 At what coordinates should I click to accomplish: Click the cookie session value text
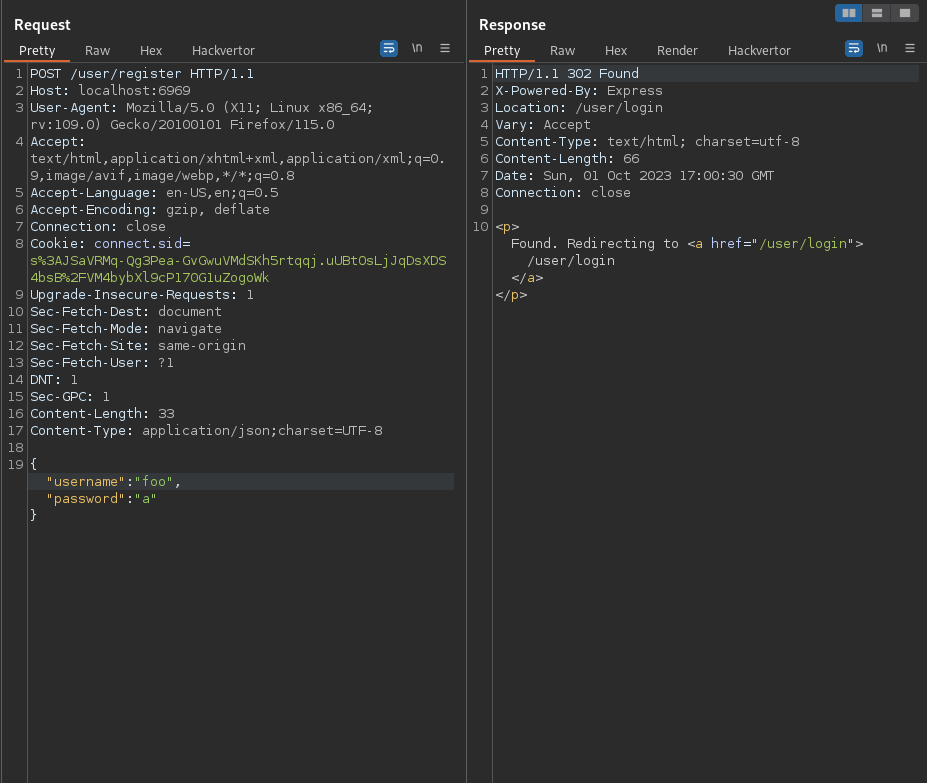point(238,269)
